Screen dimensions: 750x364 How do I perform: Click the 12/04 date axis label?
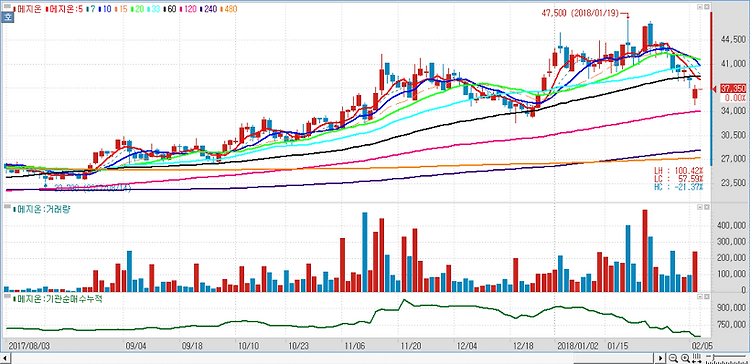[466, 345]
